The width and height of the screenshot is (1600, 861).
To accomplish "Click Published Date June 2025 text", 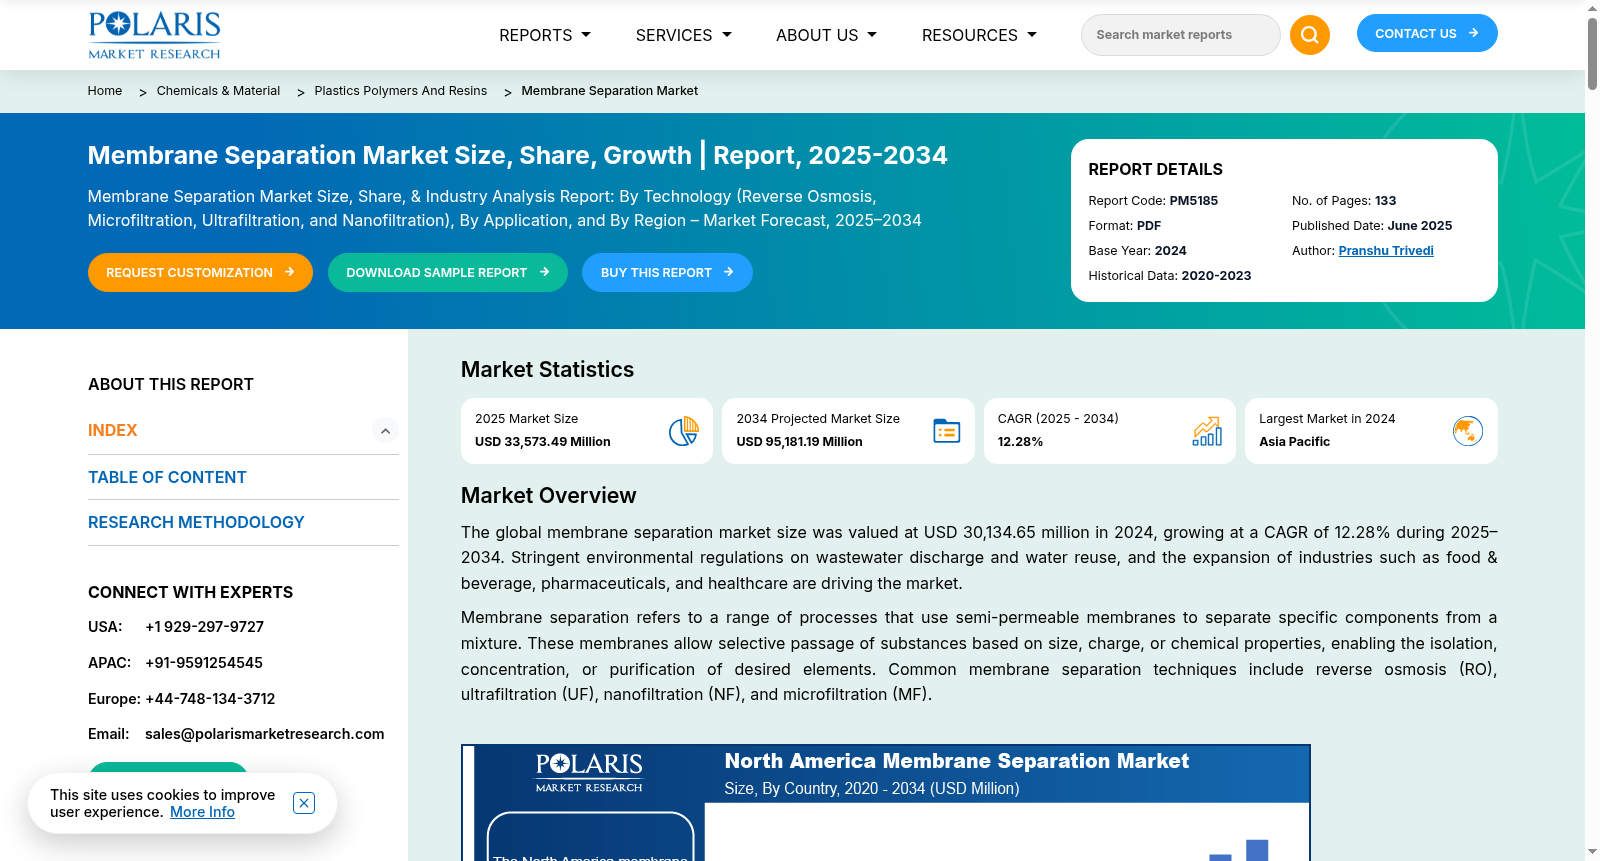I will pos(1372,226).
